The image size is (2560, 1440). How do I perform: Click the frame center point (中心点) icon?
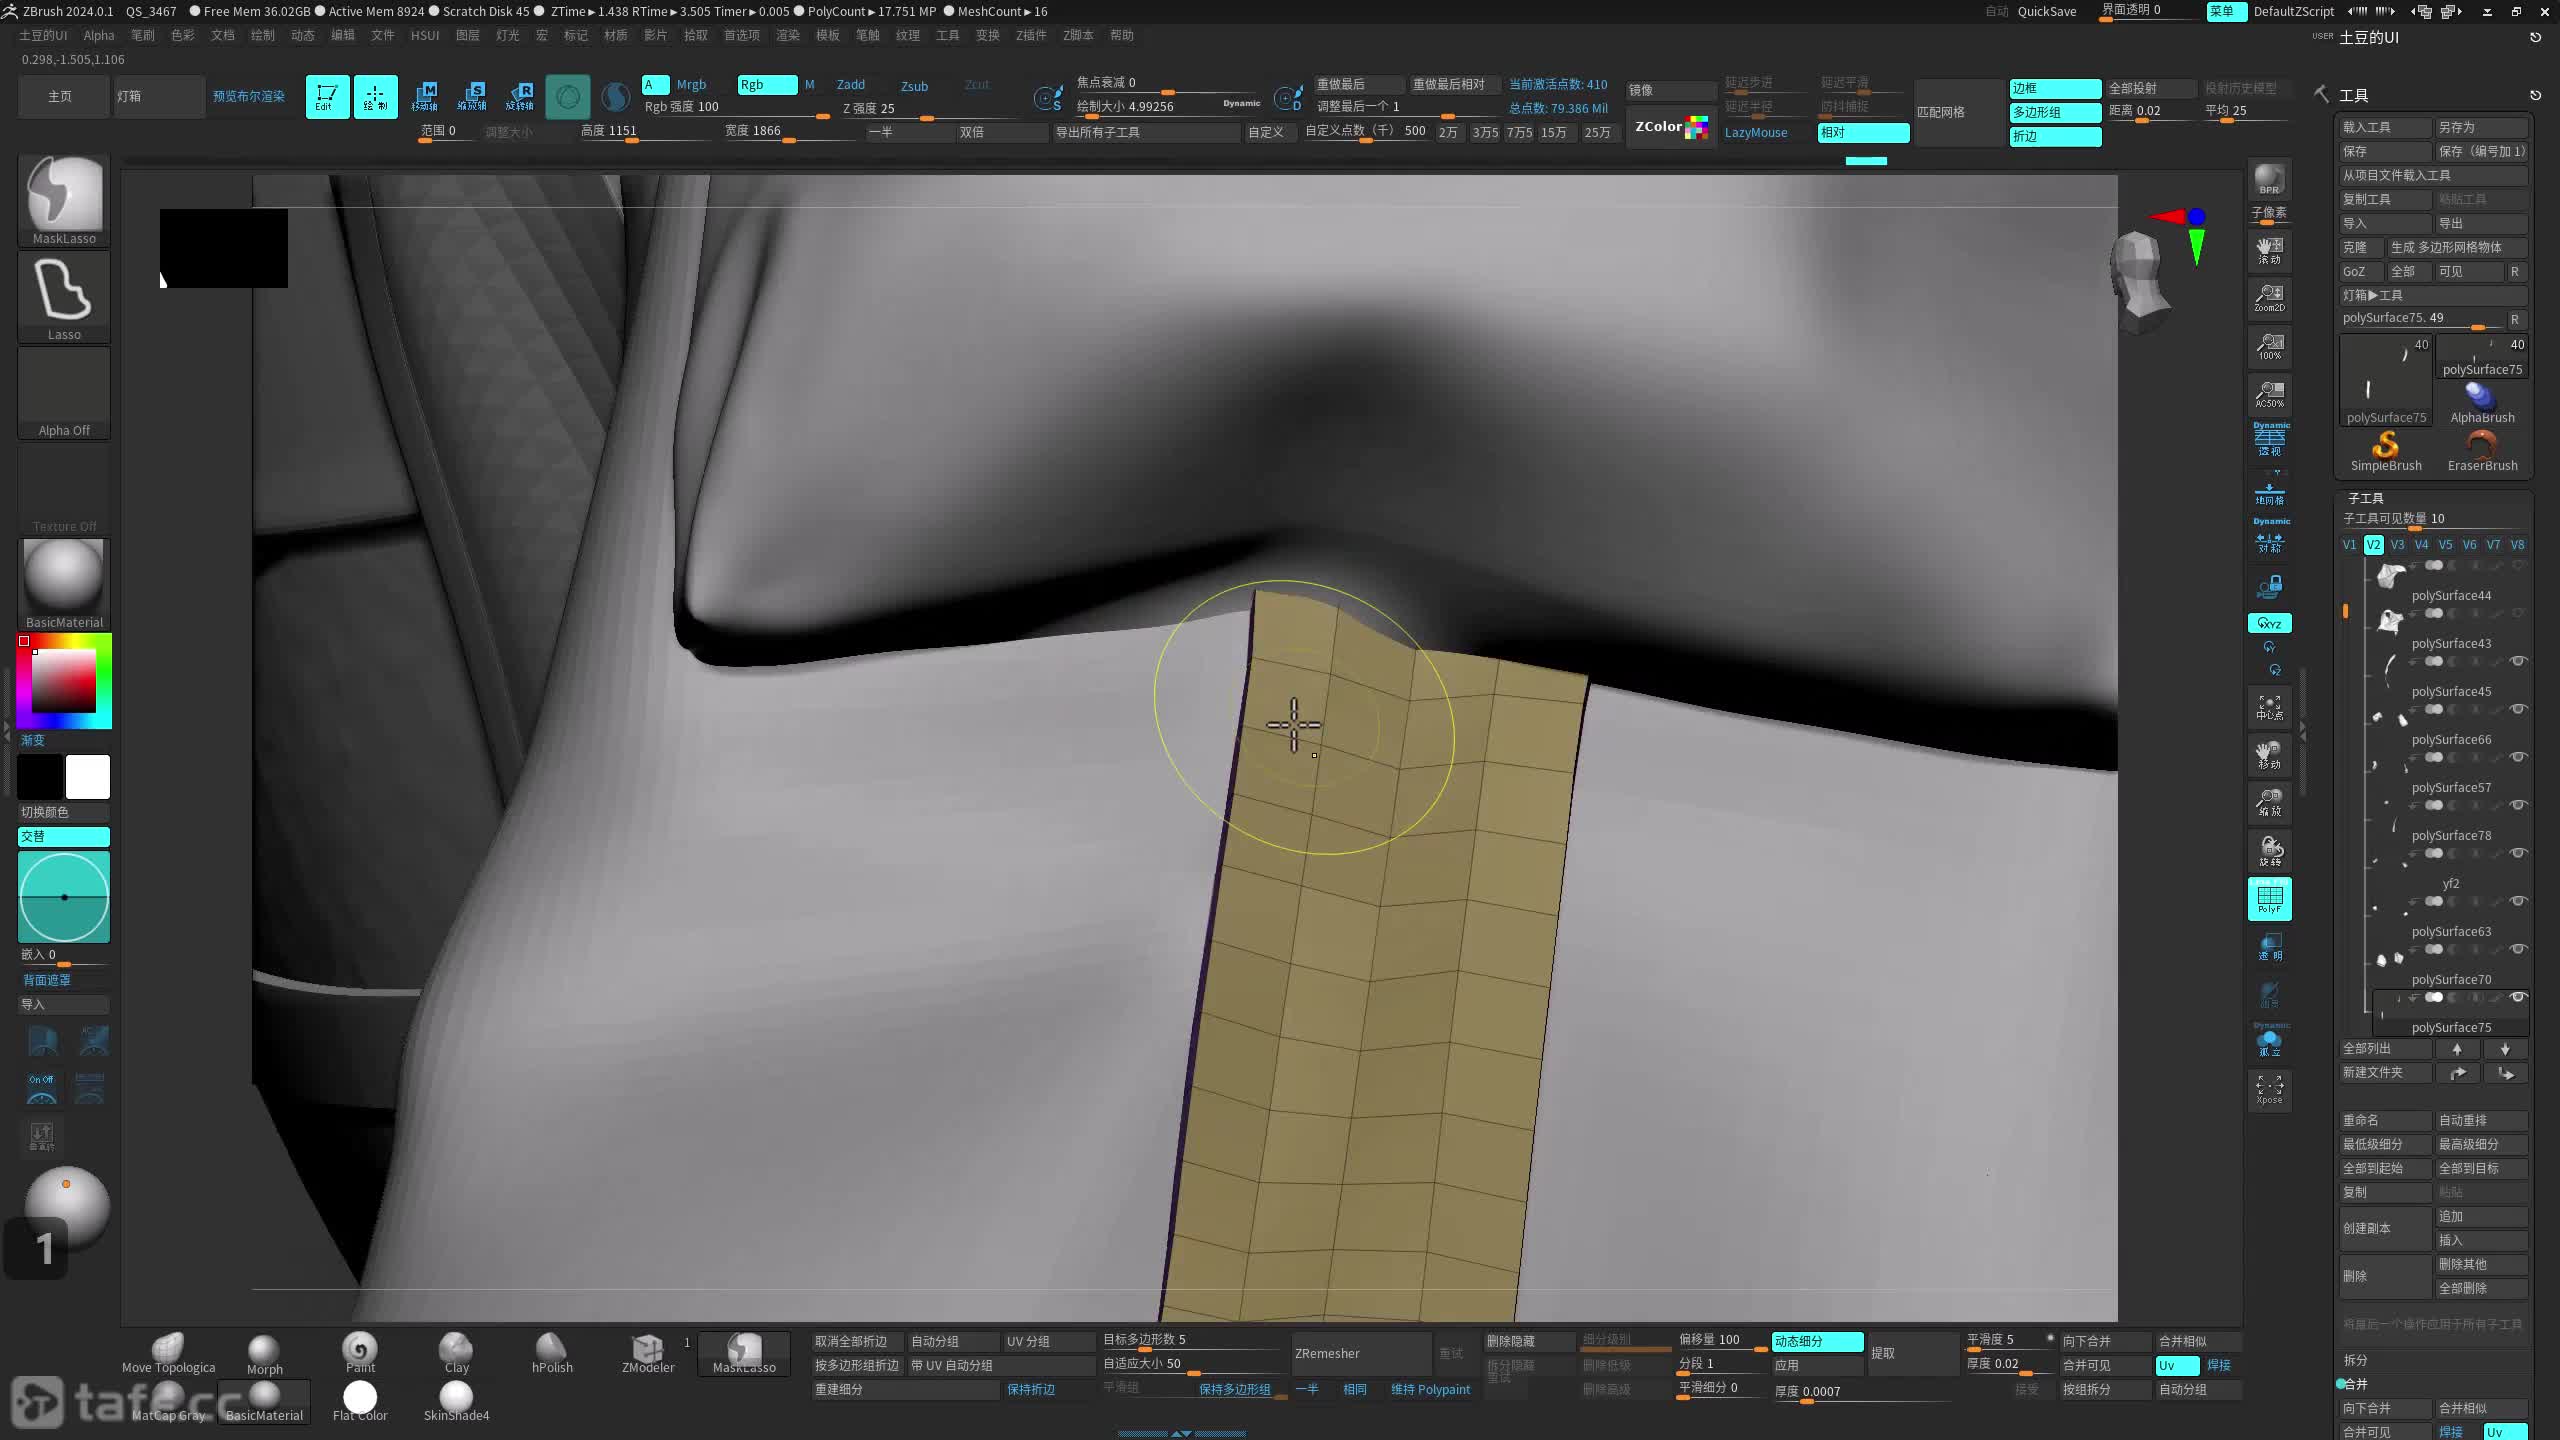click(2269, 706)
